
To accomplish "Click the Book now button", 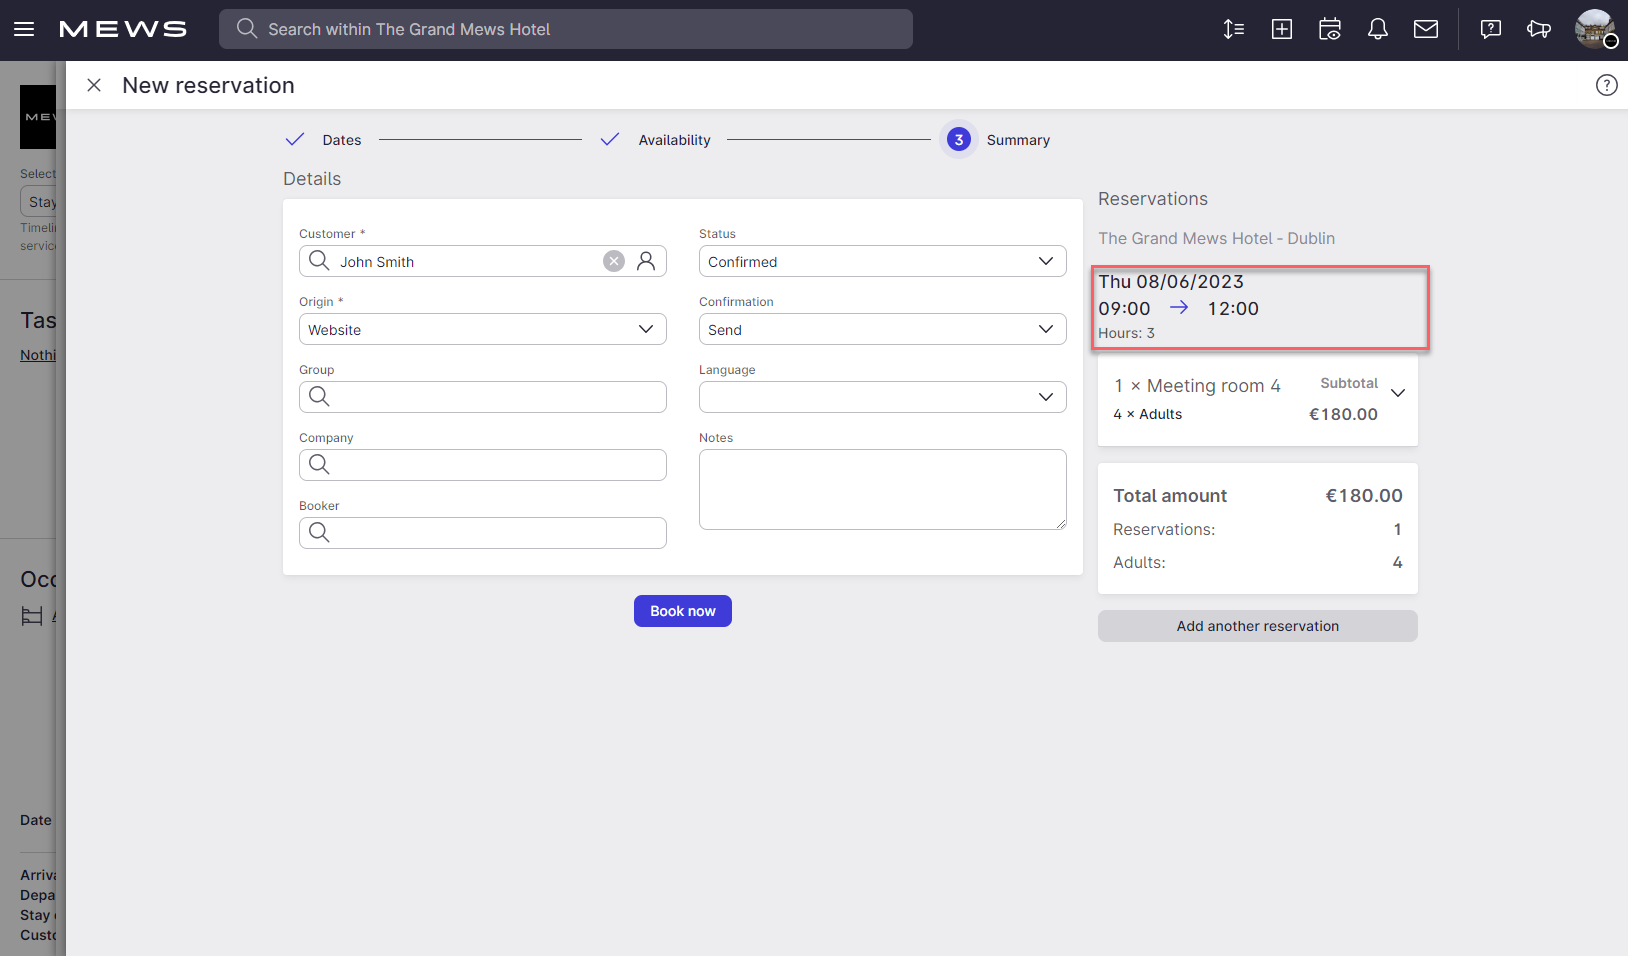I will (682, 611).
